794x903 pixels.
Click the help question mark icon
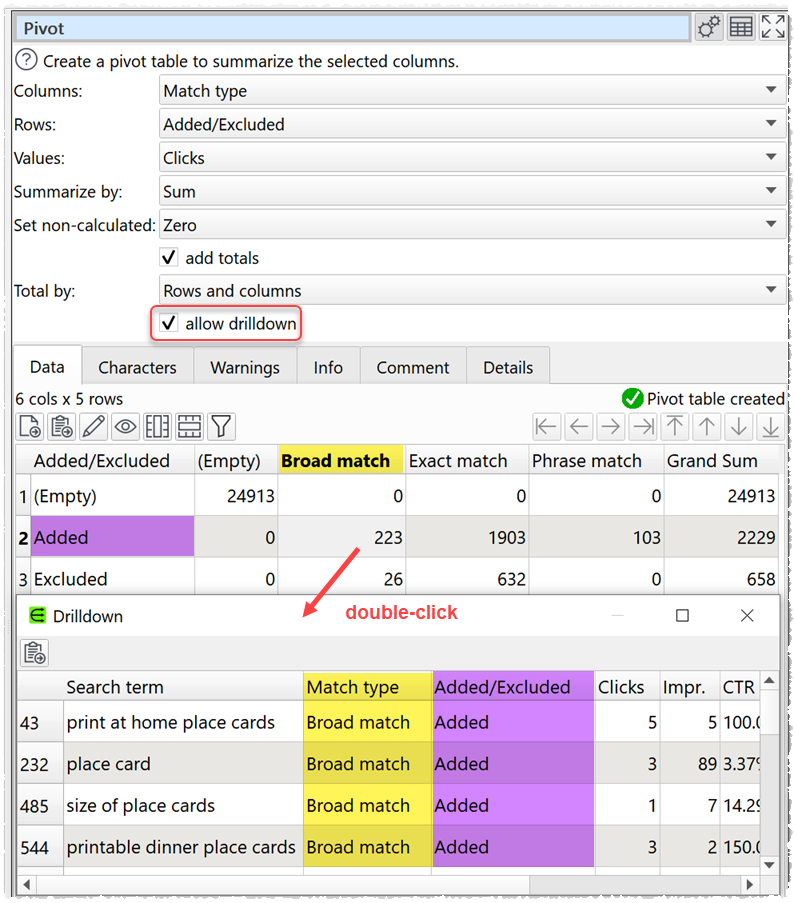(26, 61)
